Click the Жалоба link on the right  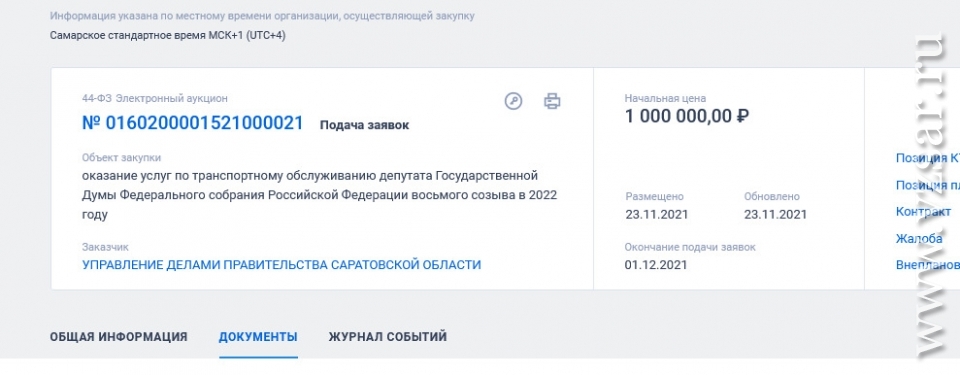tap(919, 238)
